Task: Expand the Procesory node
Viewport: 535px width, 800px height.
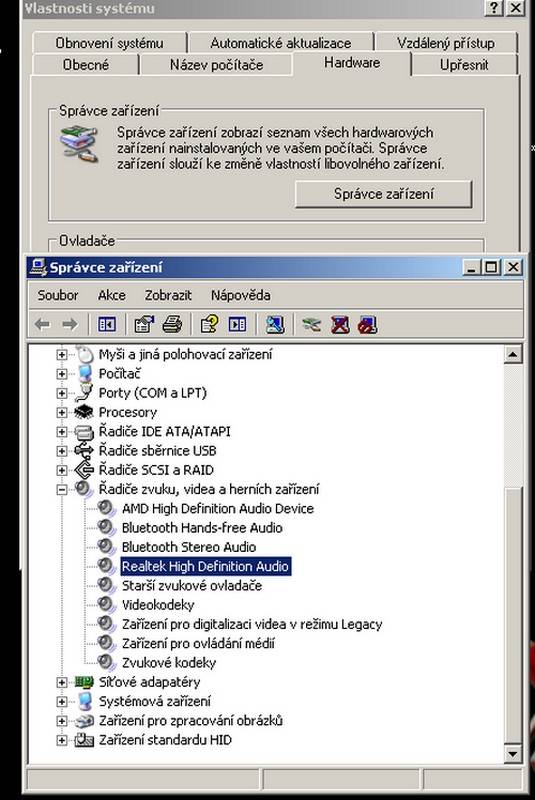Action: pos(62,412)
